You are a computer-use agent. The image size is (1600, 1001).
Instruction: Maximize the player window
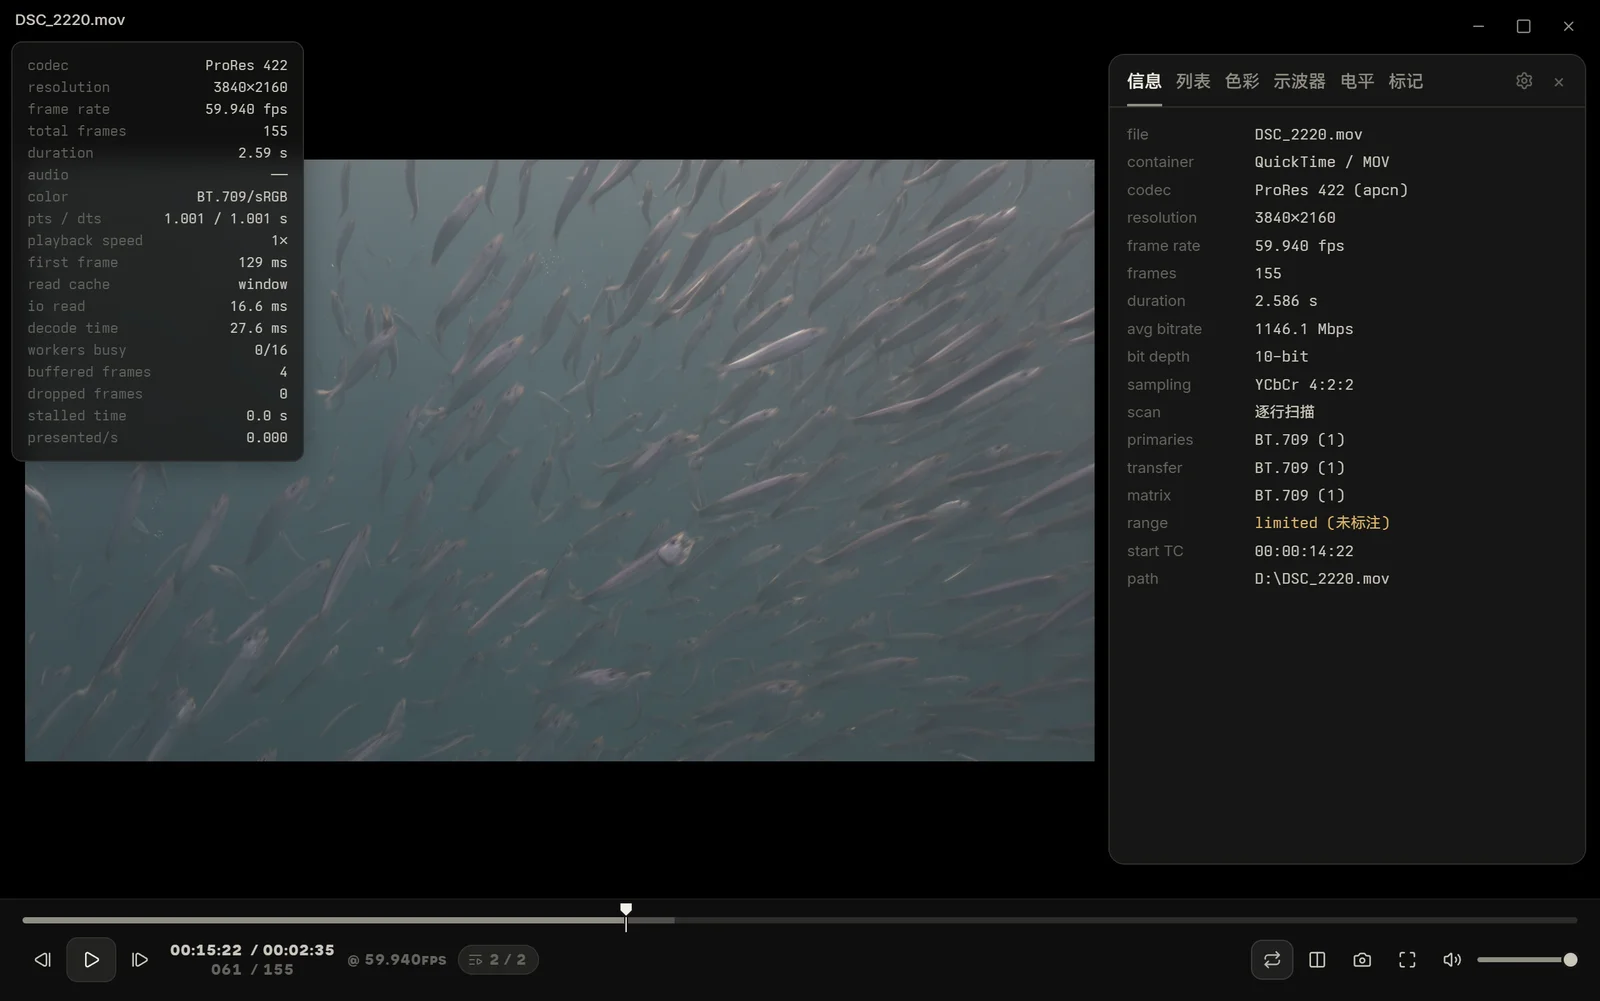[1524, 27]
